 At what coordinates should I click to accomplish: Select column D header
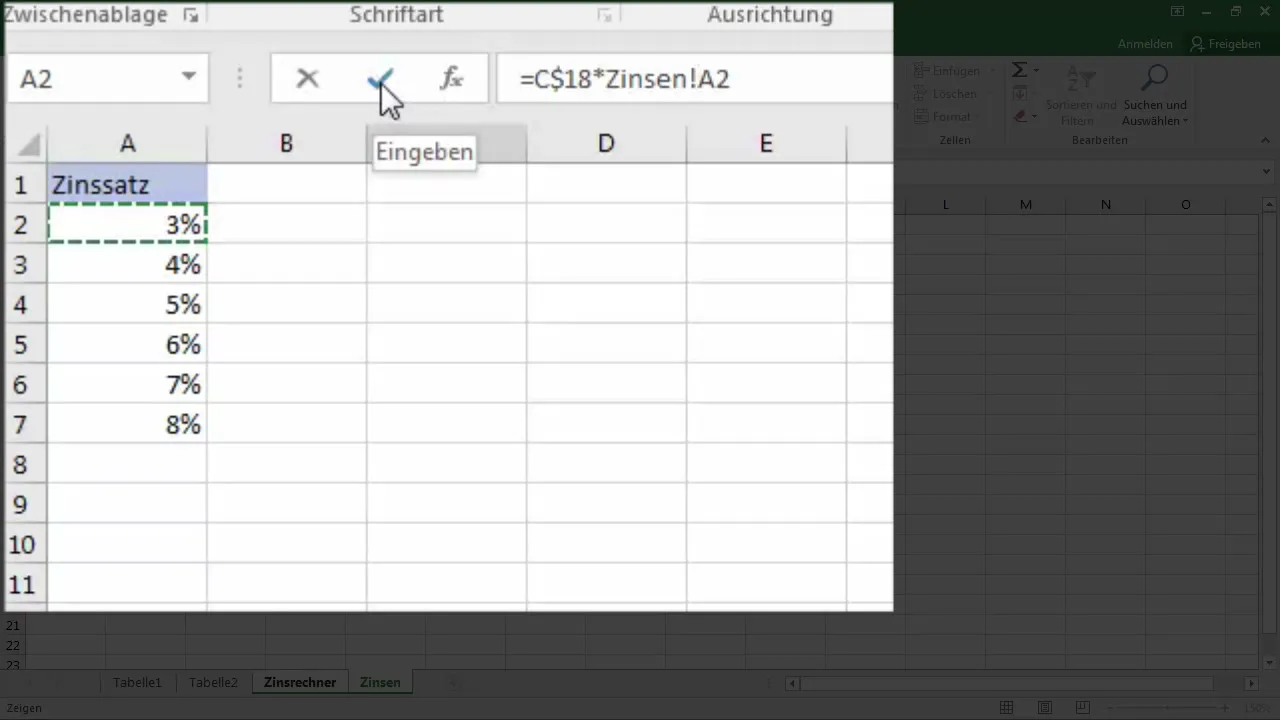point(606,144)
